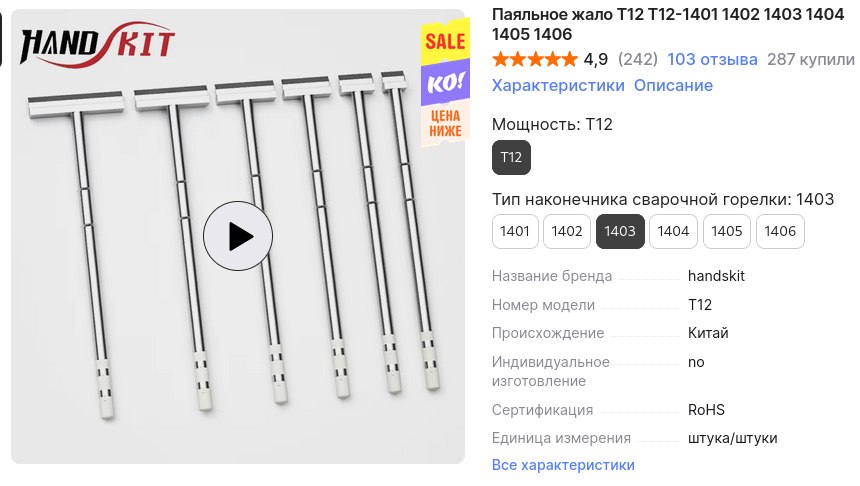The width and height of the screenshot is (860, 486).
Task: Expand Все характеристики link
Action: pyautogui.click(x=563, y=465)
